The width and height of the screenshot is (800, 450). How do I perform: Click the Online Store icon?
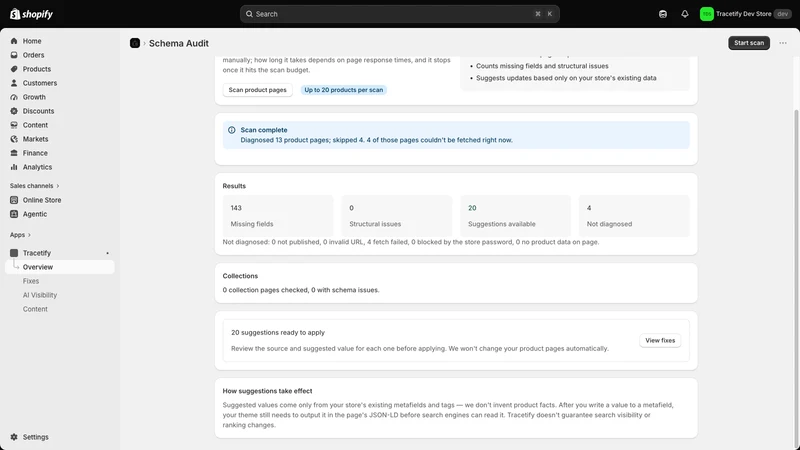(14, 200)
